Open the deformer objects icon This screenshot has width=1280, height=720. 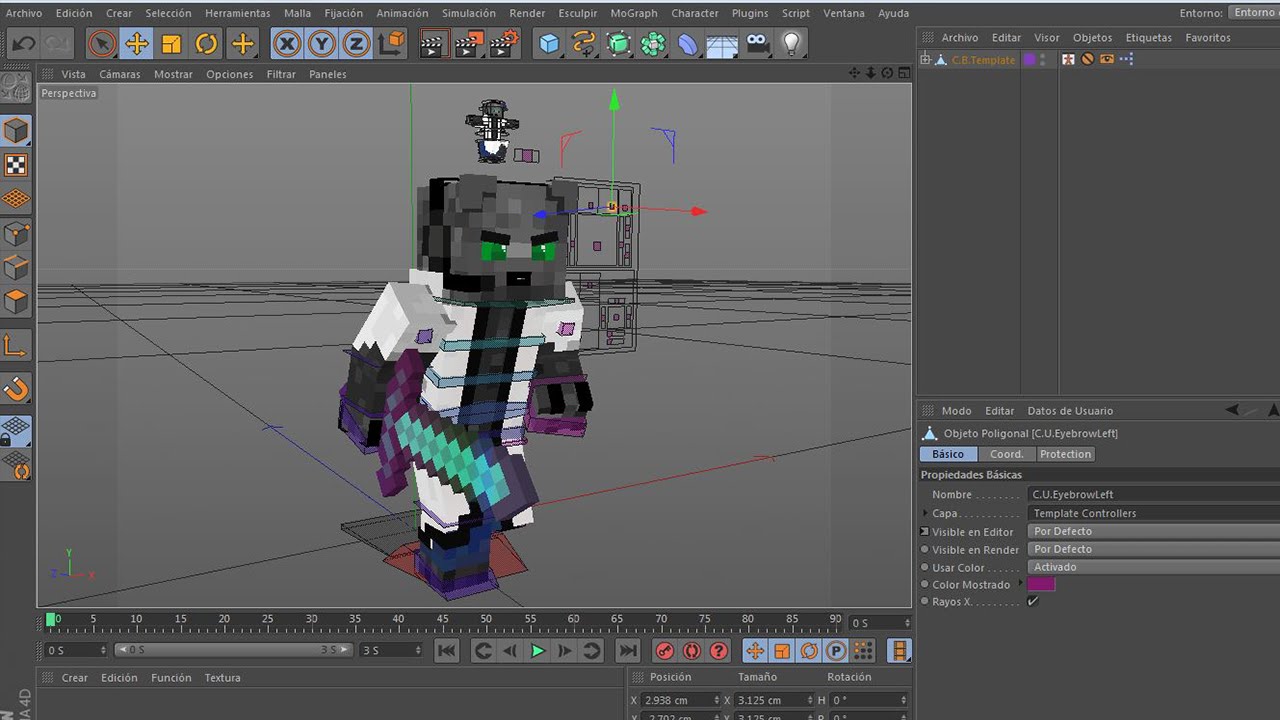(688, 43)
